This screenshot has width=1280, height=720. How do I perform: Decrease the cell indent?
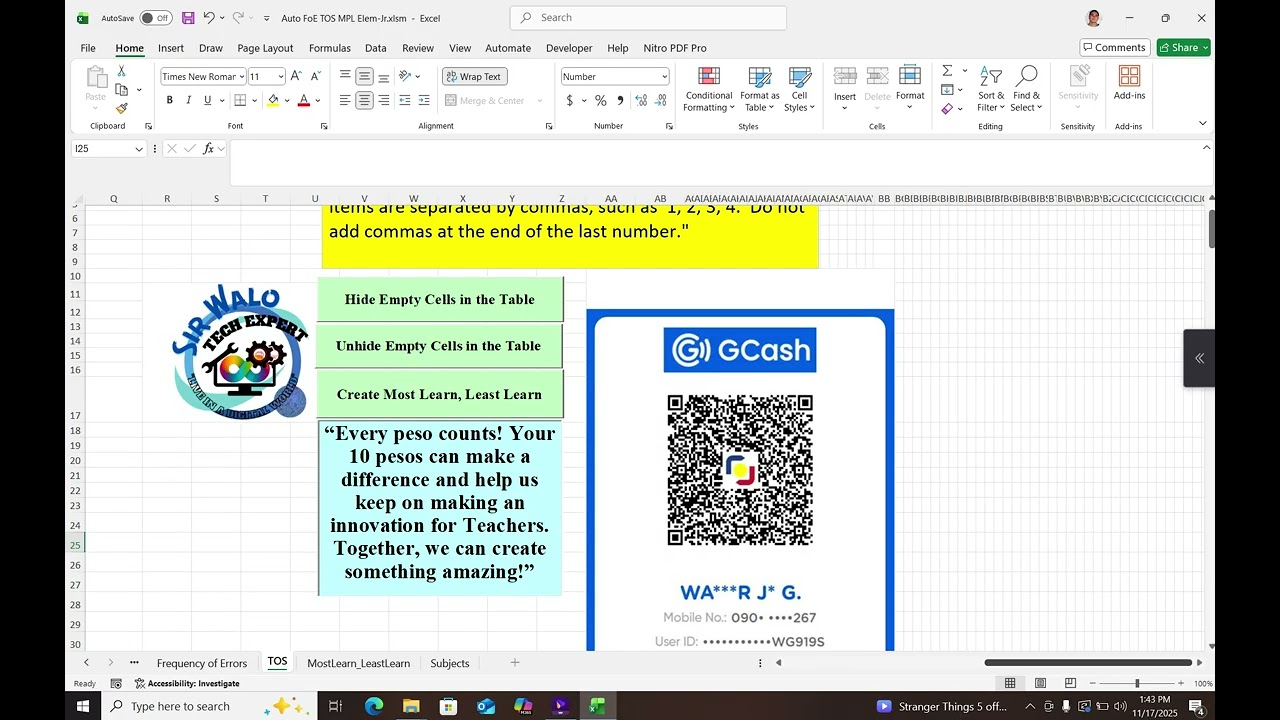coord(407,100)
